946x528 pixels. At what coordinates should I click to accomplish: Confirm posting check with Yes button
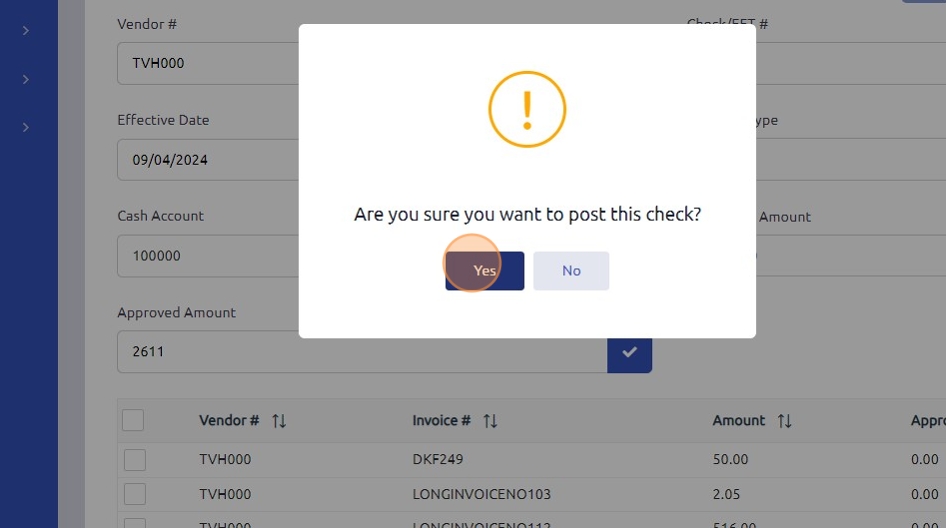pos(485,271)
